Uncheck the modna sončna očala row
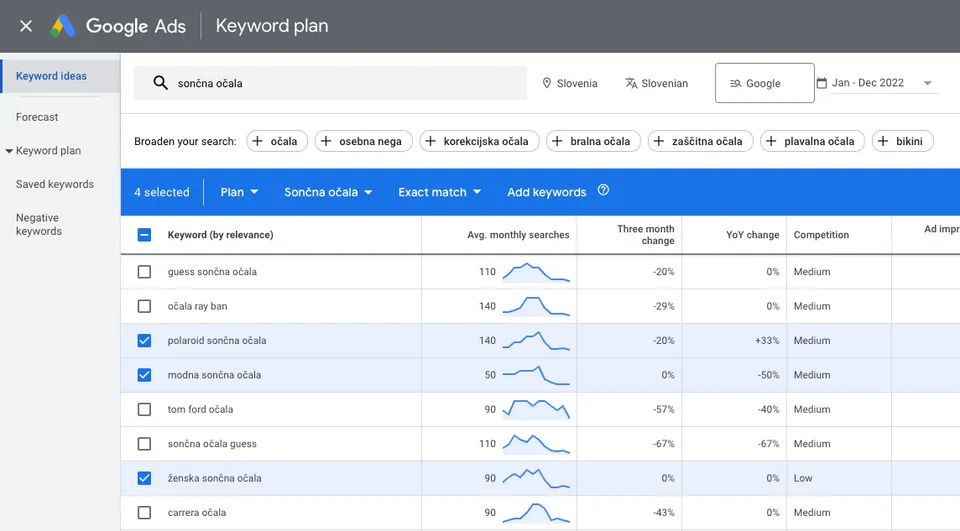This screenshot has height=531, width=960. click(x=144, y=374)
